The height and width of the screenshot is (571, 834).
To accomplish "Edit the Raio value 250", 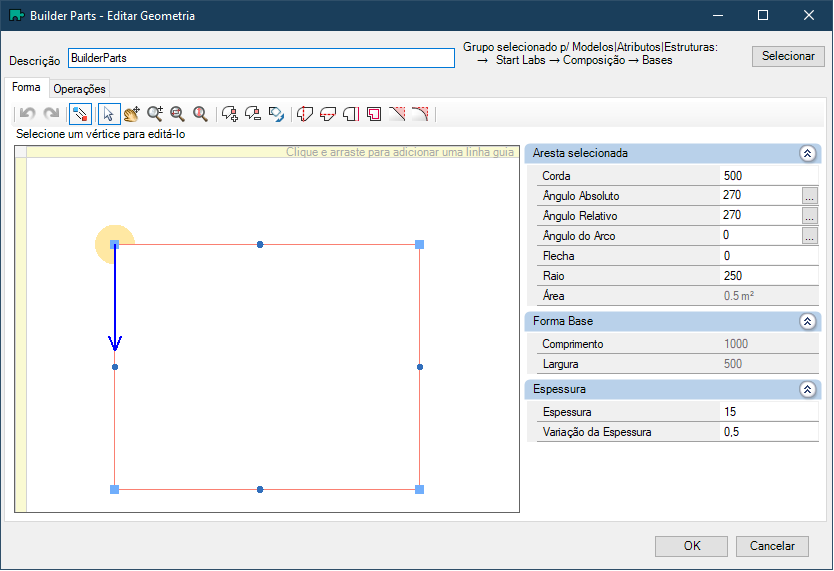I will [x=769, y=276].
